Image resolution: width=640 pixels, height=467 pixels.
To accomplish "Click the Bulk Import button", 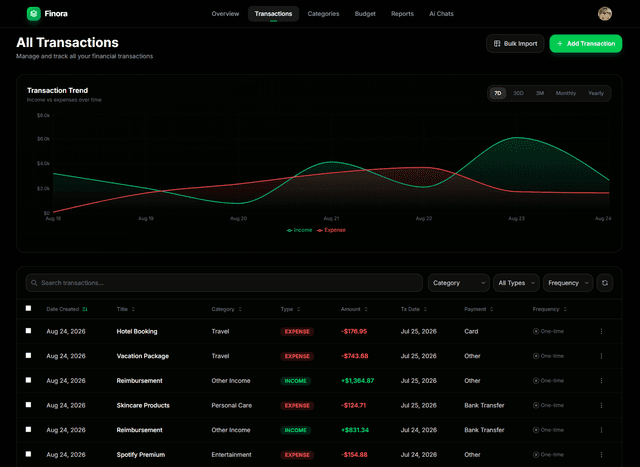I will click(x=515, y=44).
